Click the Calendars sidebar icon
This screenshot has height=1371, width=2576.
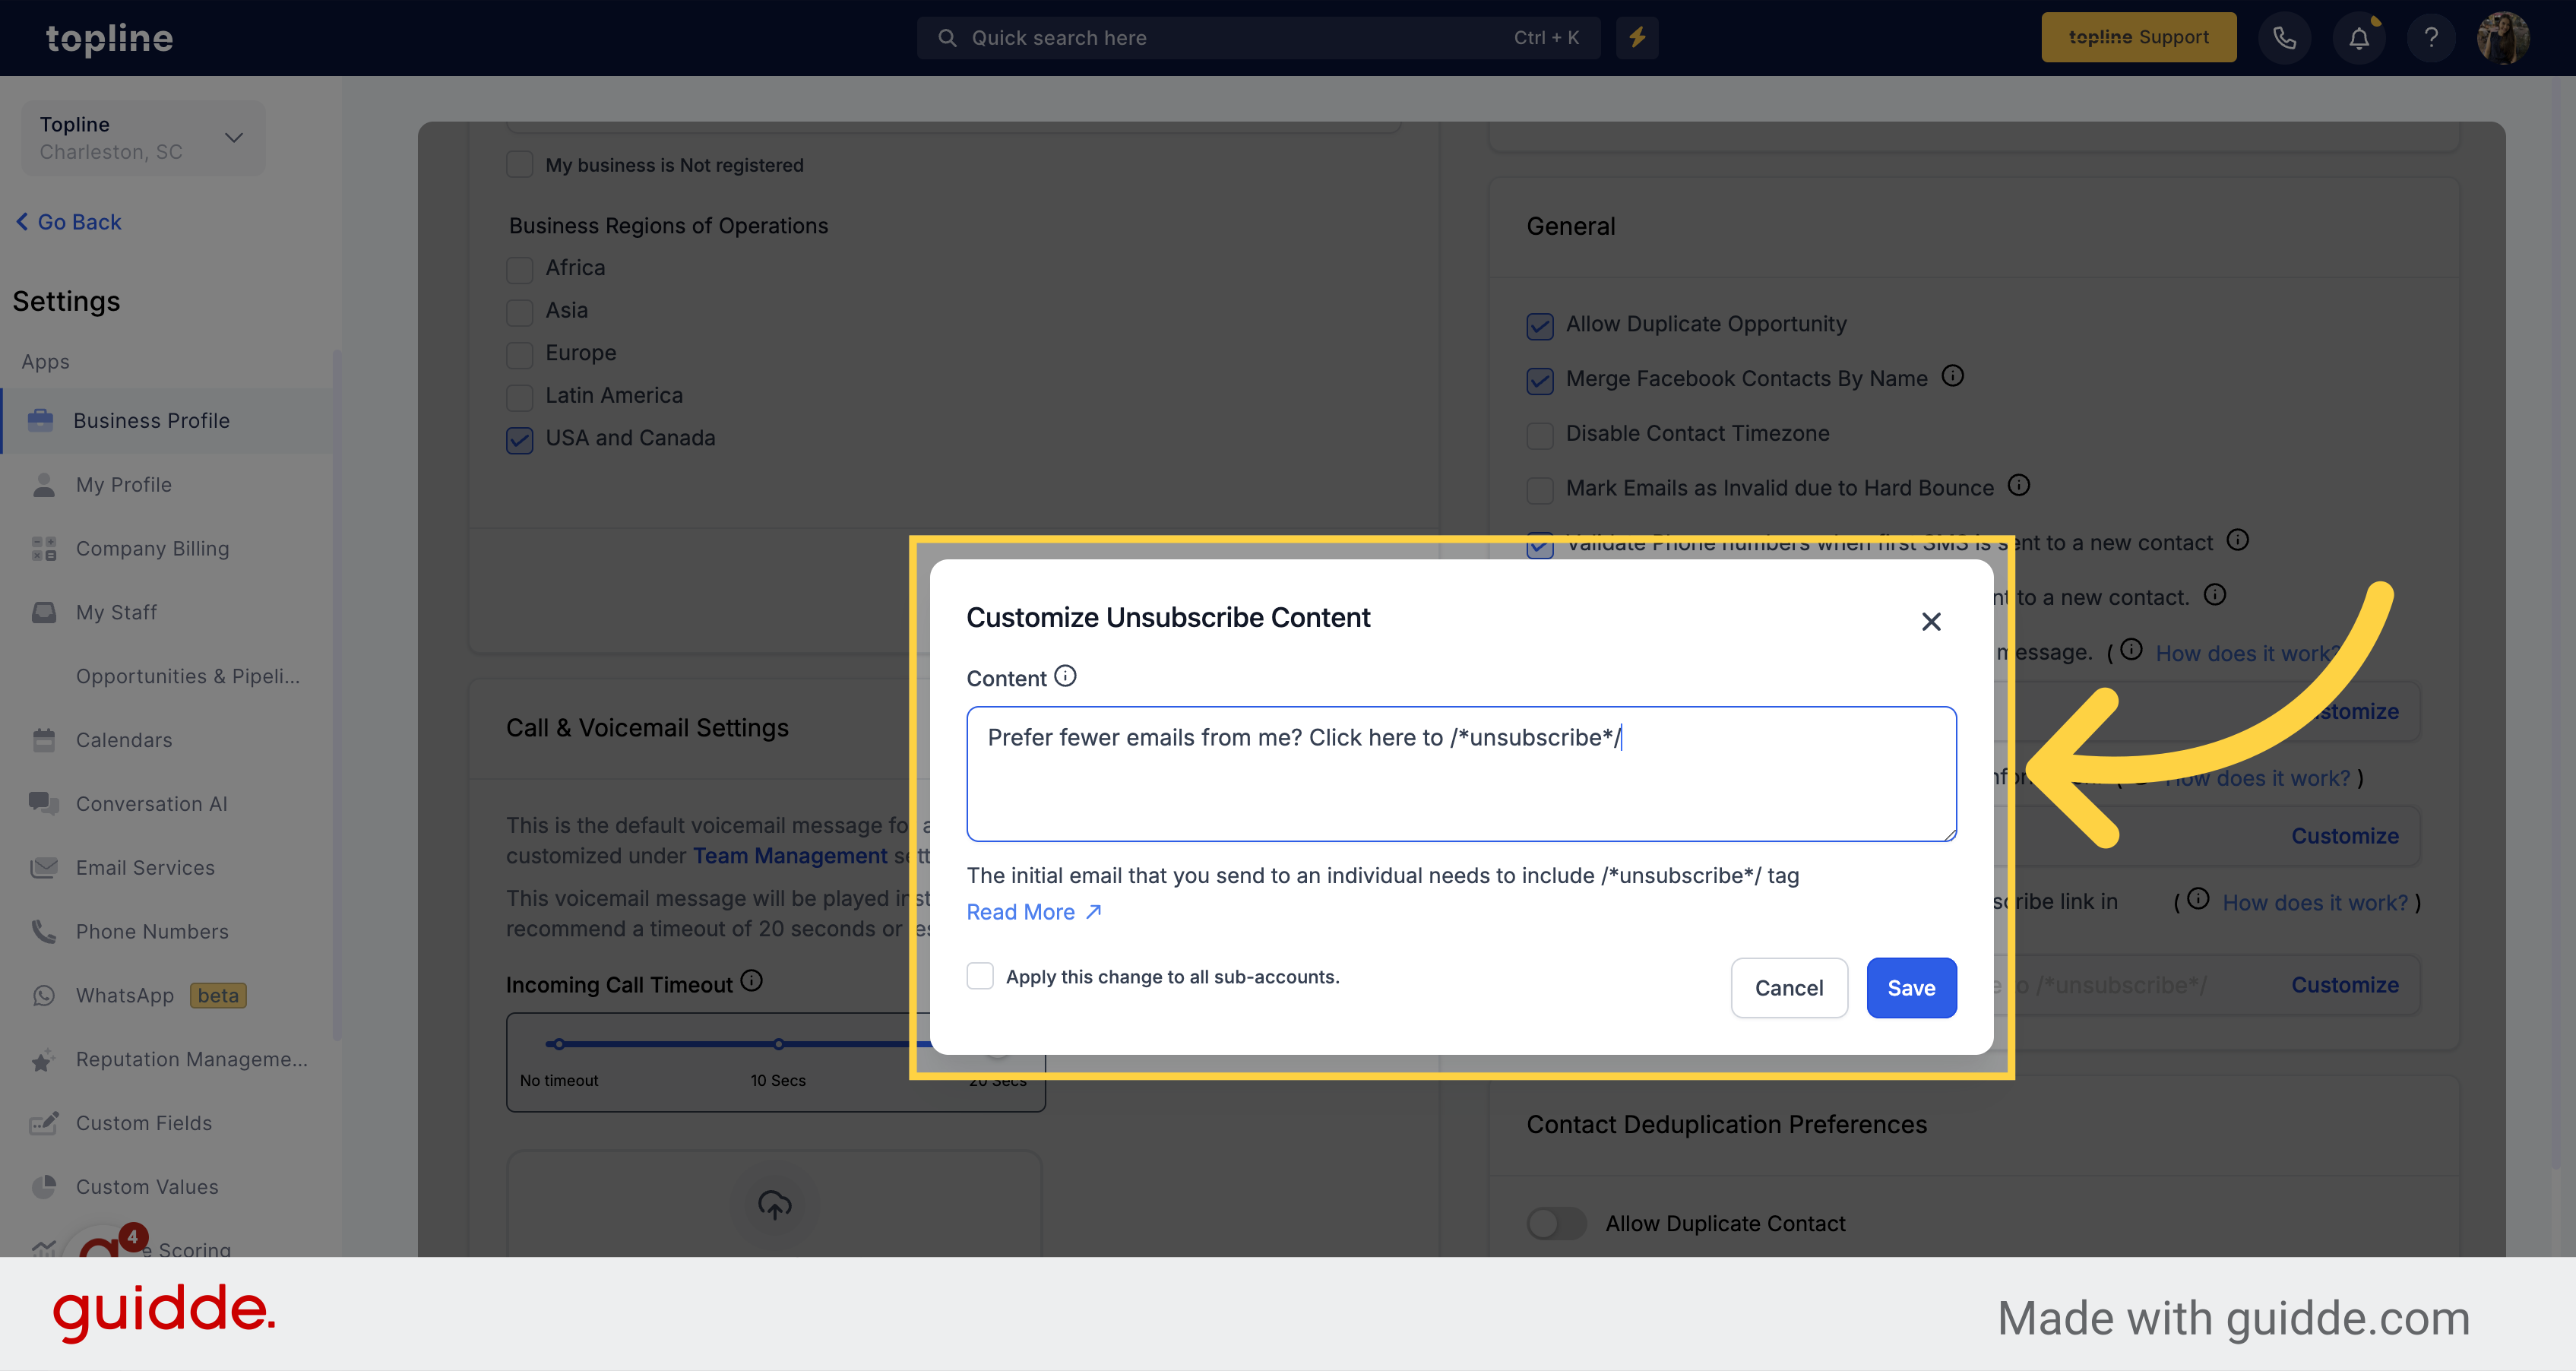[x=44, y=739]
